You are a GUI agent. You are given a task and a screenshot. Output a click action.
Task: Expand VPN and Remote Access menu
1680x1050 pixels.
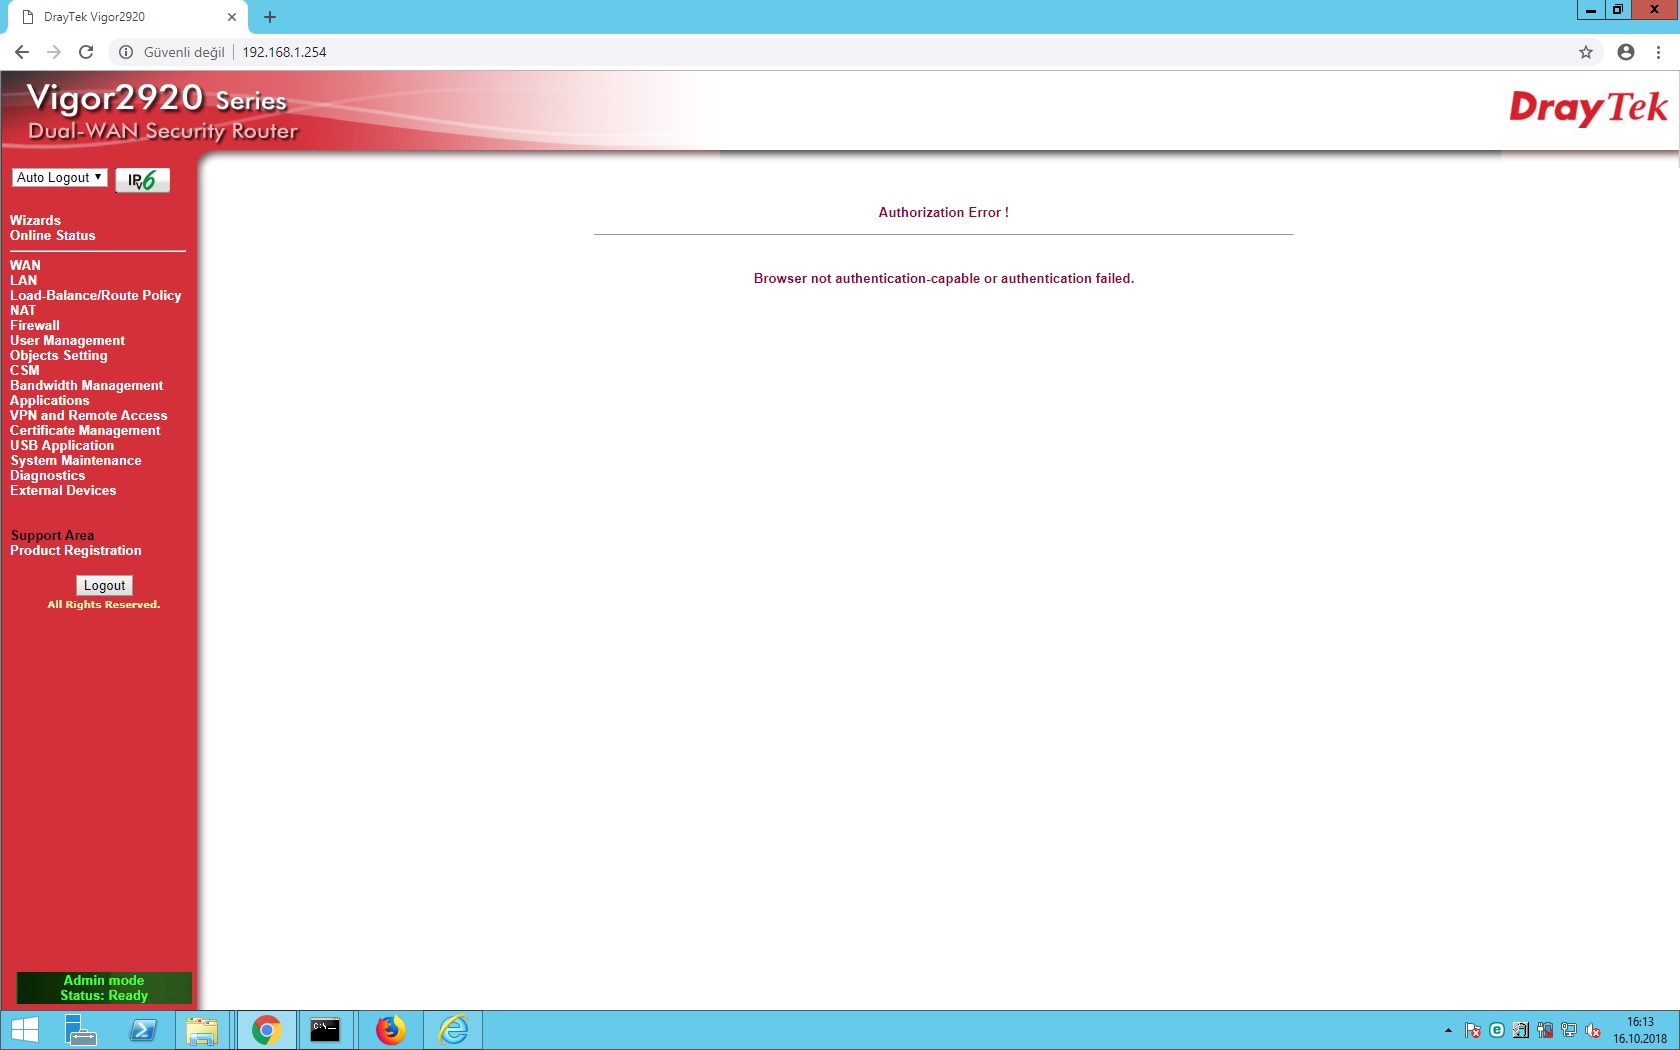tap(88, 415)
